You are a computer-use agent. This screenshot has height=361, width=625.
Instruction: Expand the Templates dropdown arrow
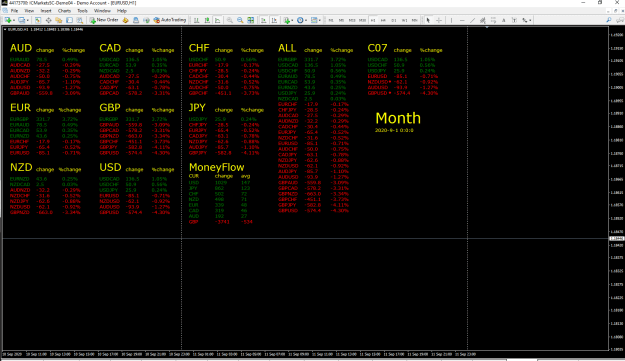pyautogui.click(x=320, y=20)
